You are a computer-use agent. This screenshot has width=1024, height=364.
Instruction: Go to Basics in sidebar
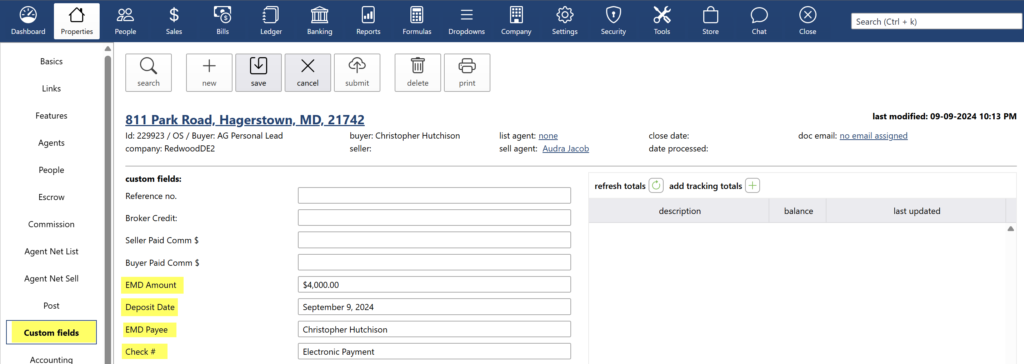(x=52, y=61)
